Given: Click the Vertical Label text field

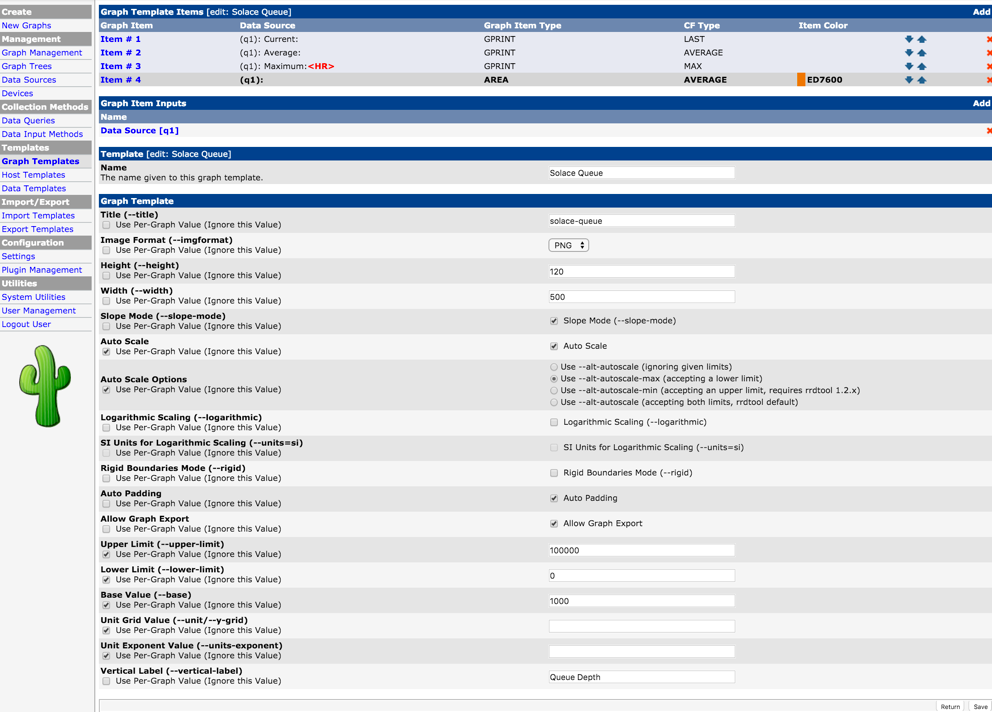Looking at the screenshot, I should coord(641,677).
